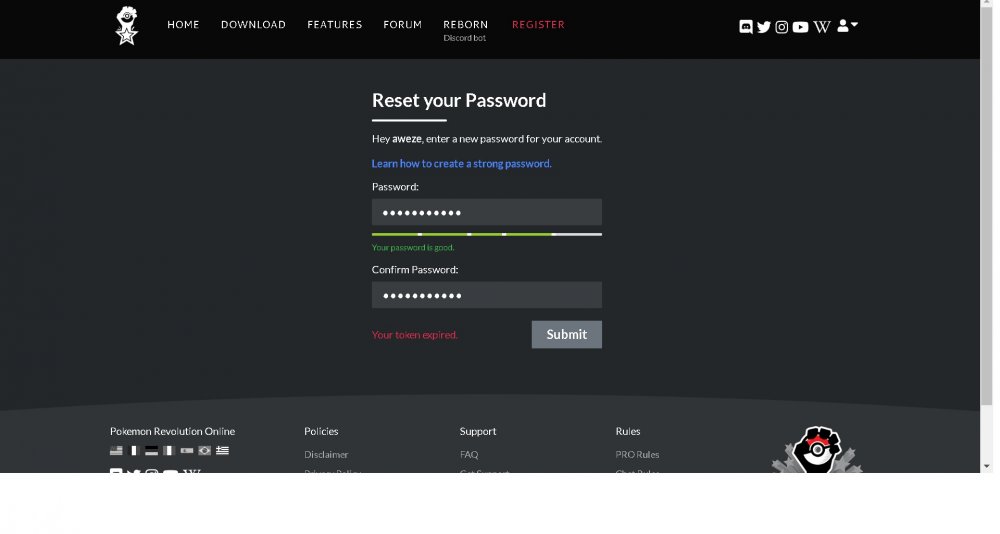Open the Instagram icon in header

point(782,27)
